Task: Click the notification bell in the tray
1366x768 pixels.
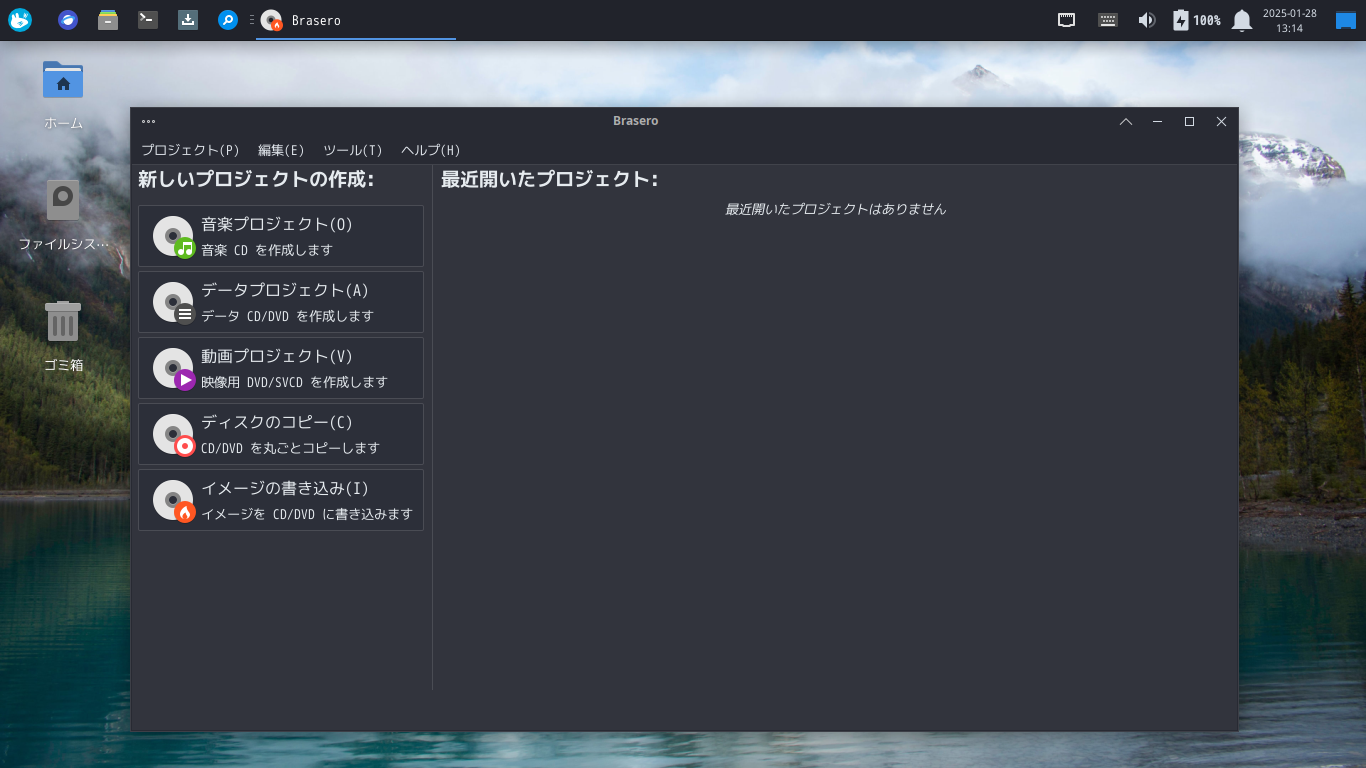Action: pyautogui.click(x=1241, y=19)
